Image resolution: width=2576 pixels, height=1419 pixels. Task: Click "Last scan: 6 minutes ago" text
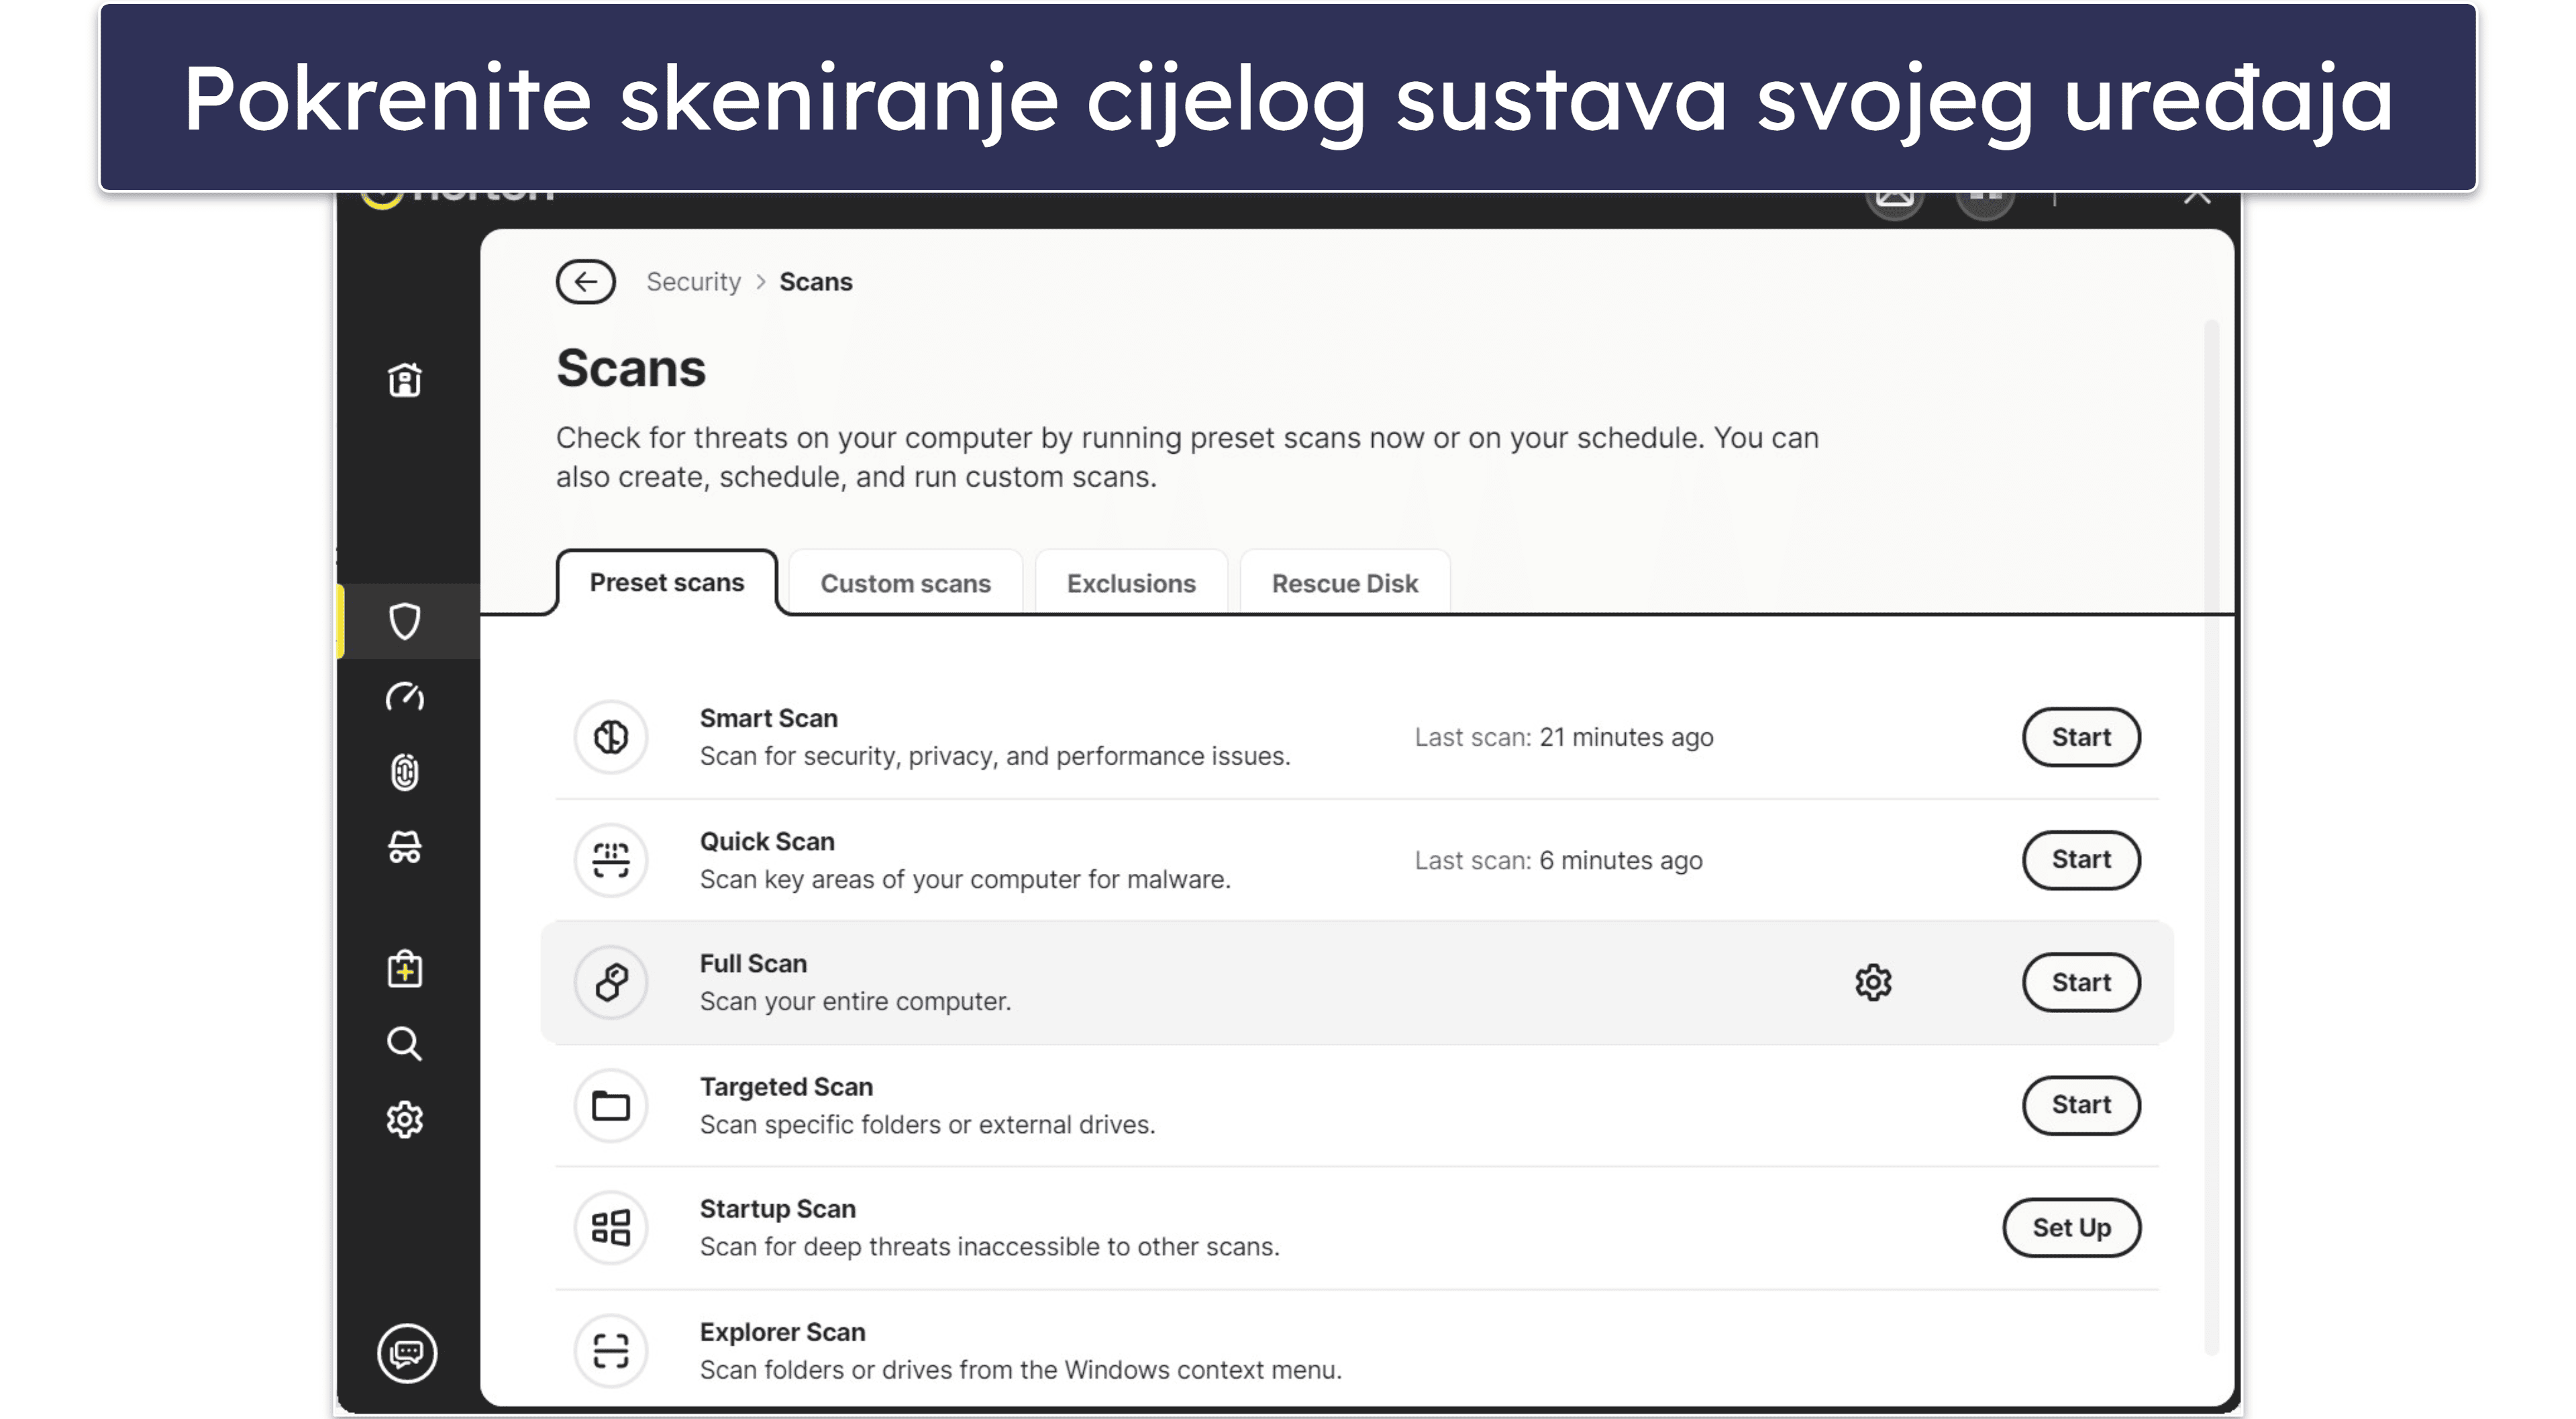click(x=1558, y=860)
